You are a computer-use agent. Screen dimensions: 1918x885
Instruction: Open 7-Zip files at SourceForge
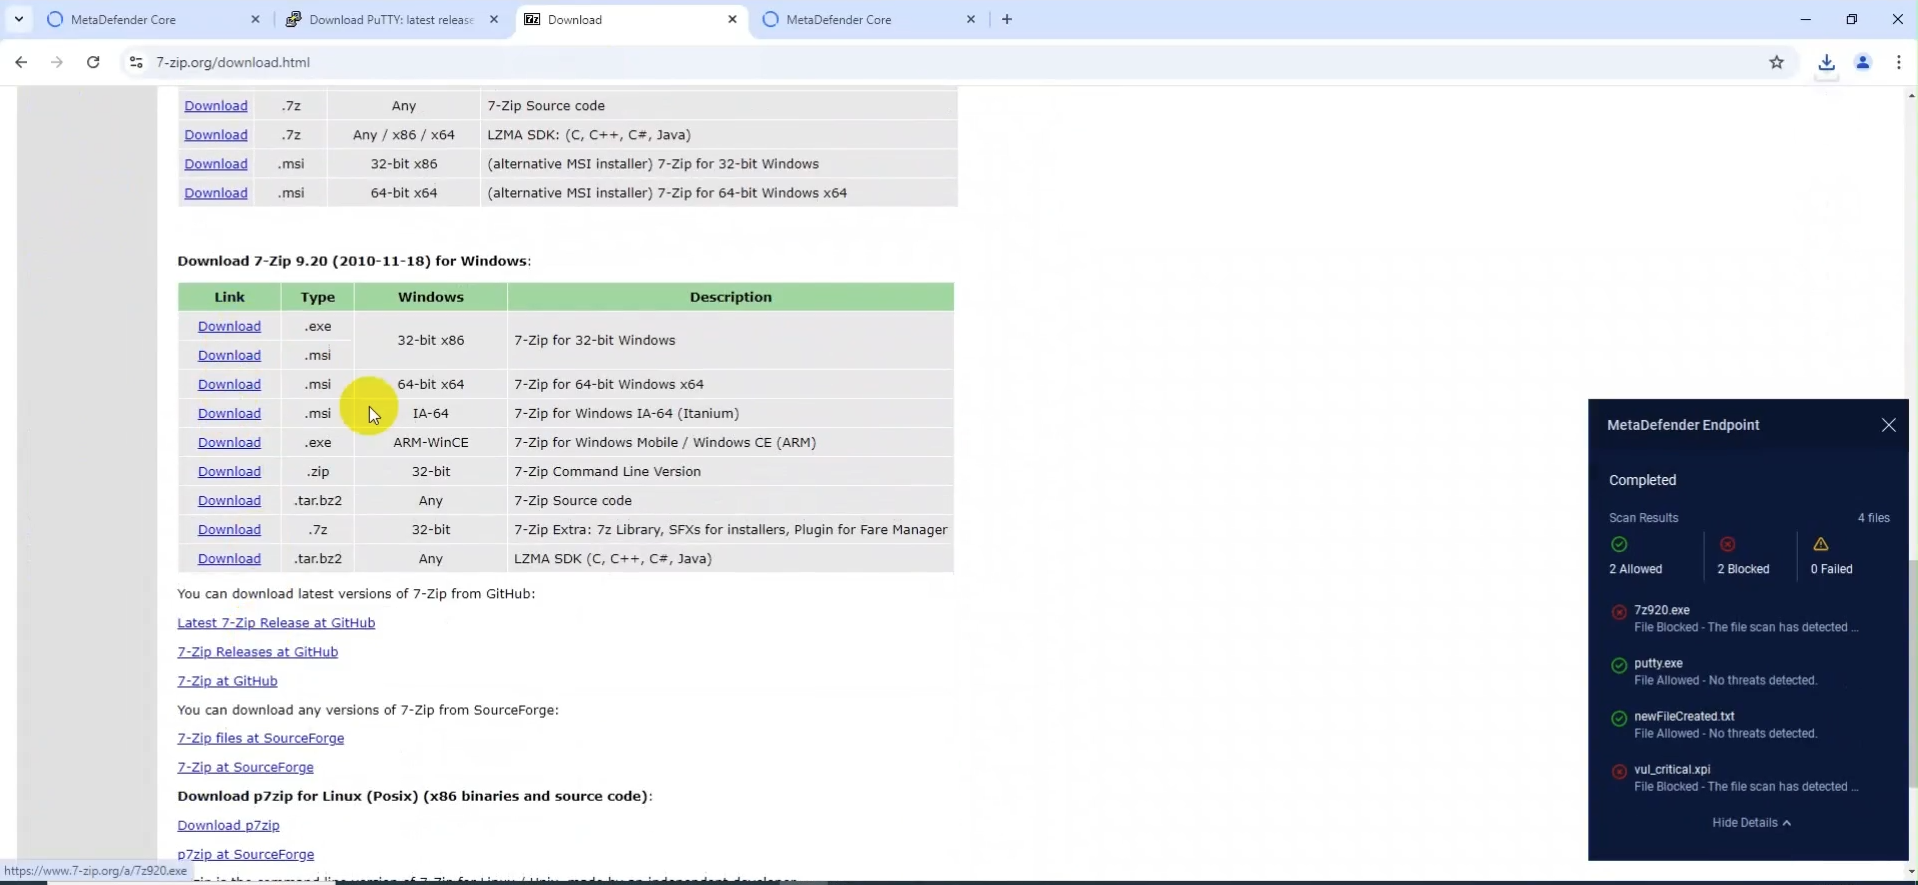coord(260,738)
